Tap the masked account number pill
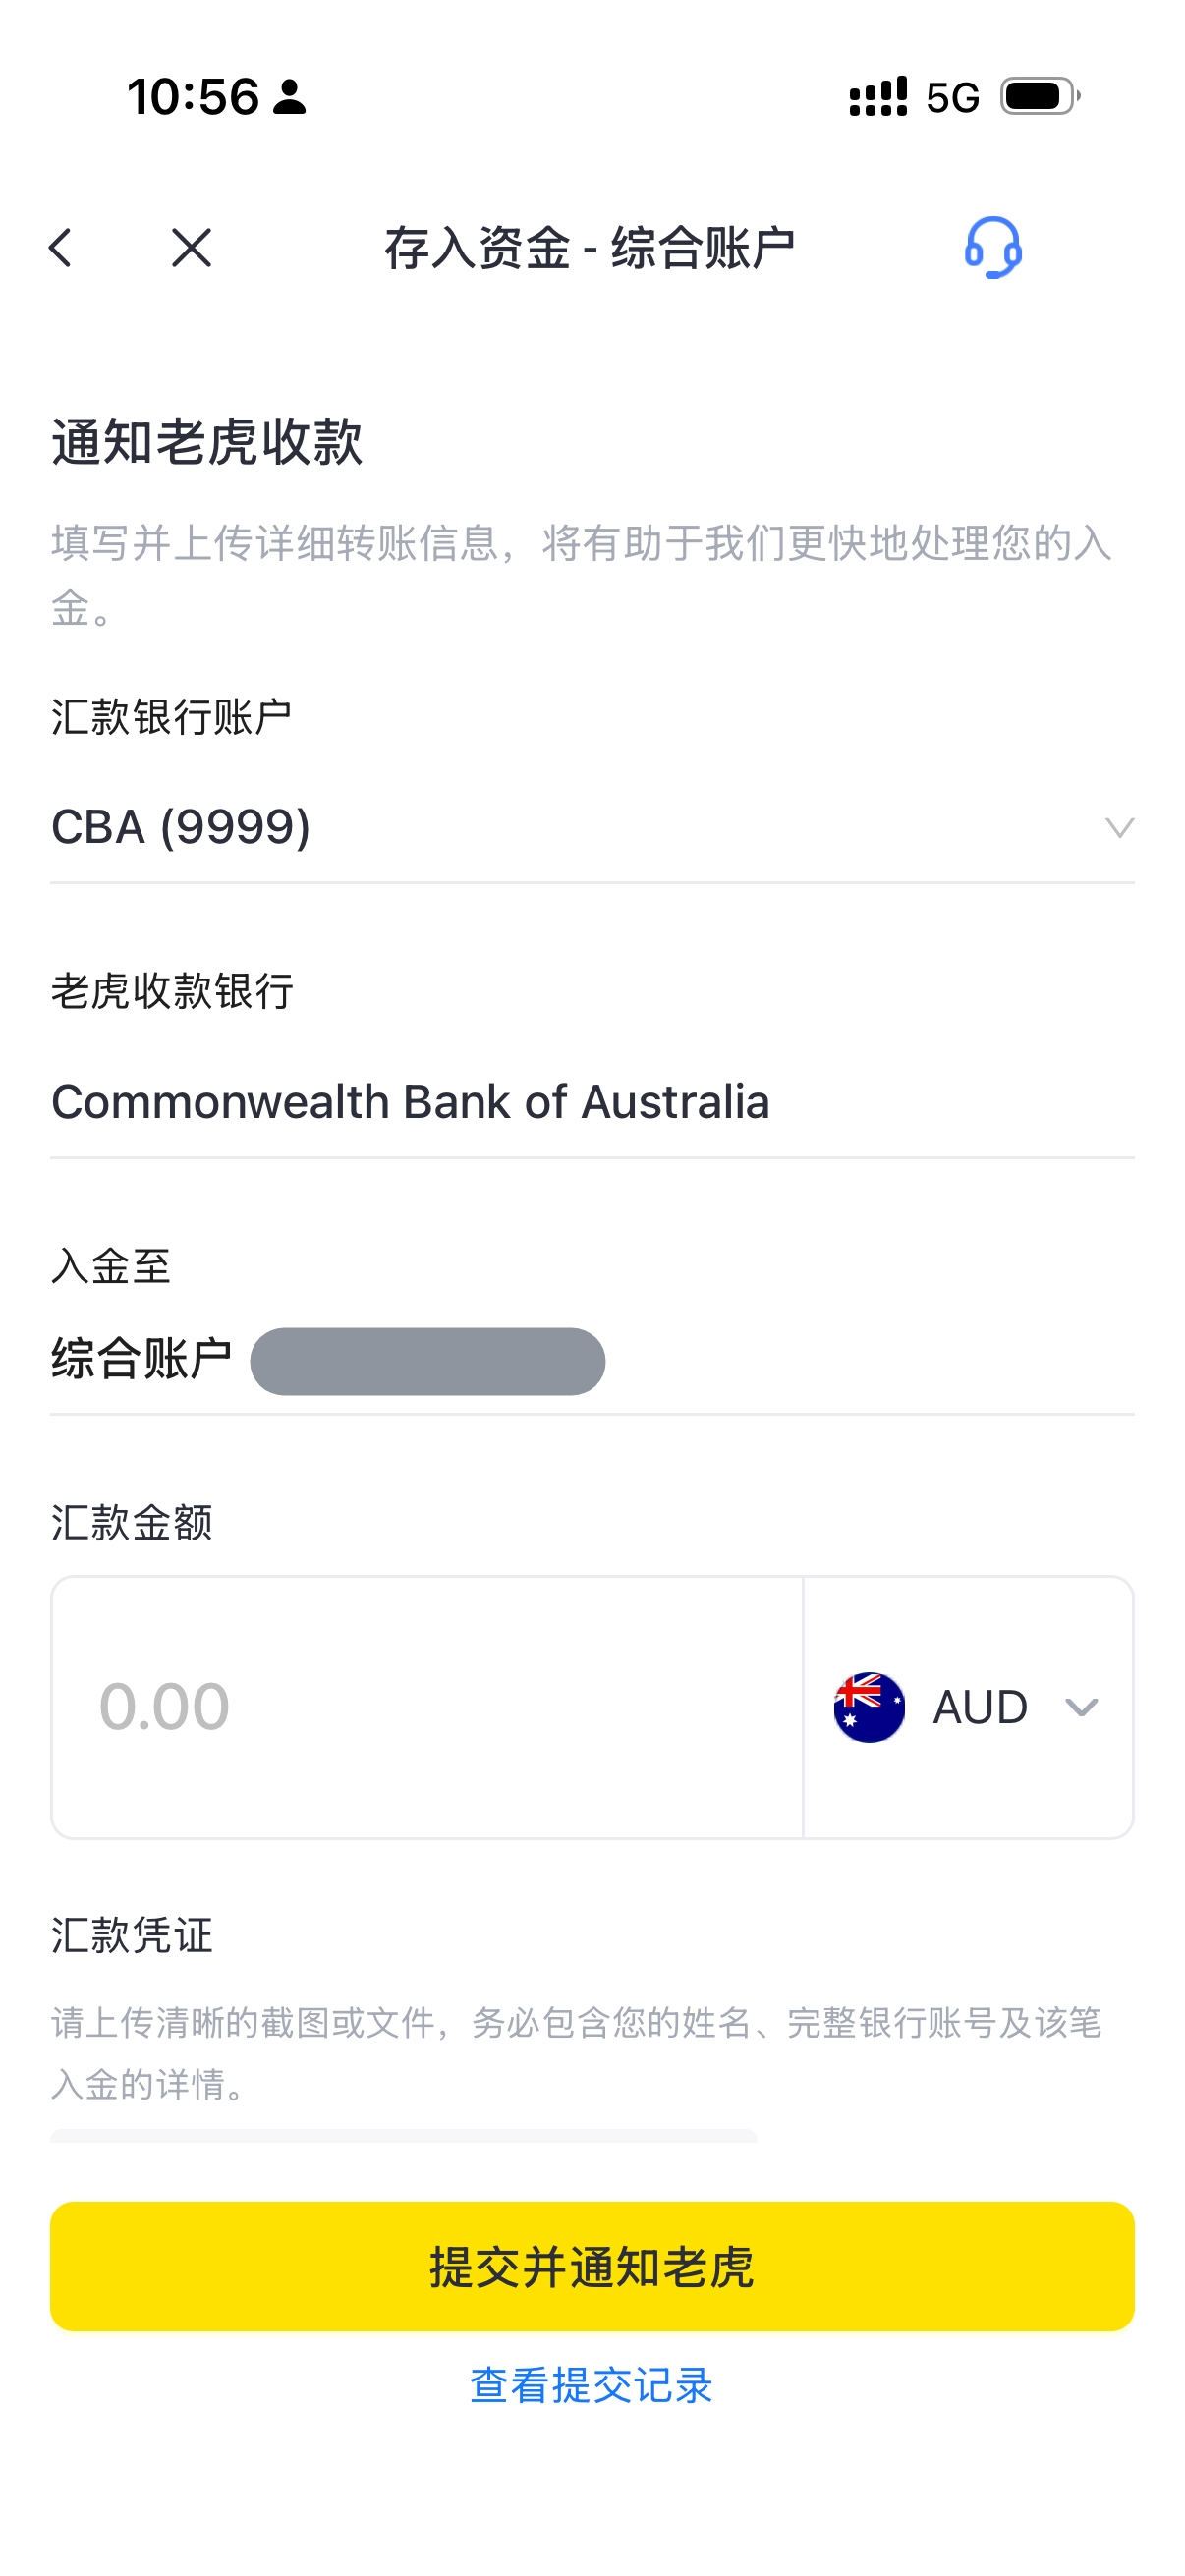The height and width of the screenshot is (2576, 1185). coord(427,1361)
